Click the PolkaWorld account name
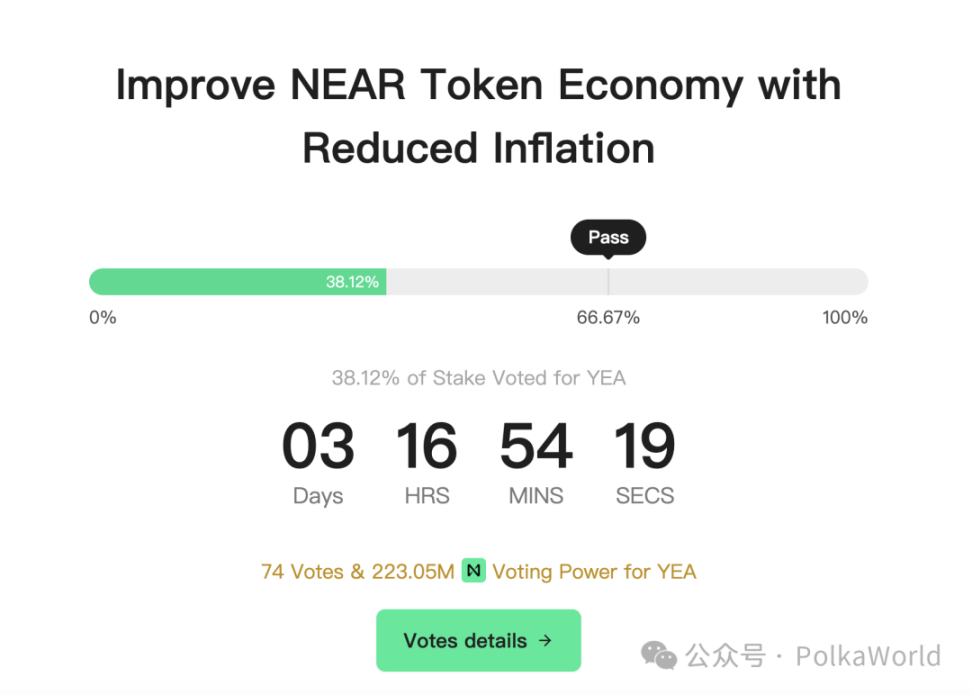The image size is (972, 695). click(x=866, y=656)
